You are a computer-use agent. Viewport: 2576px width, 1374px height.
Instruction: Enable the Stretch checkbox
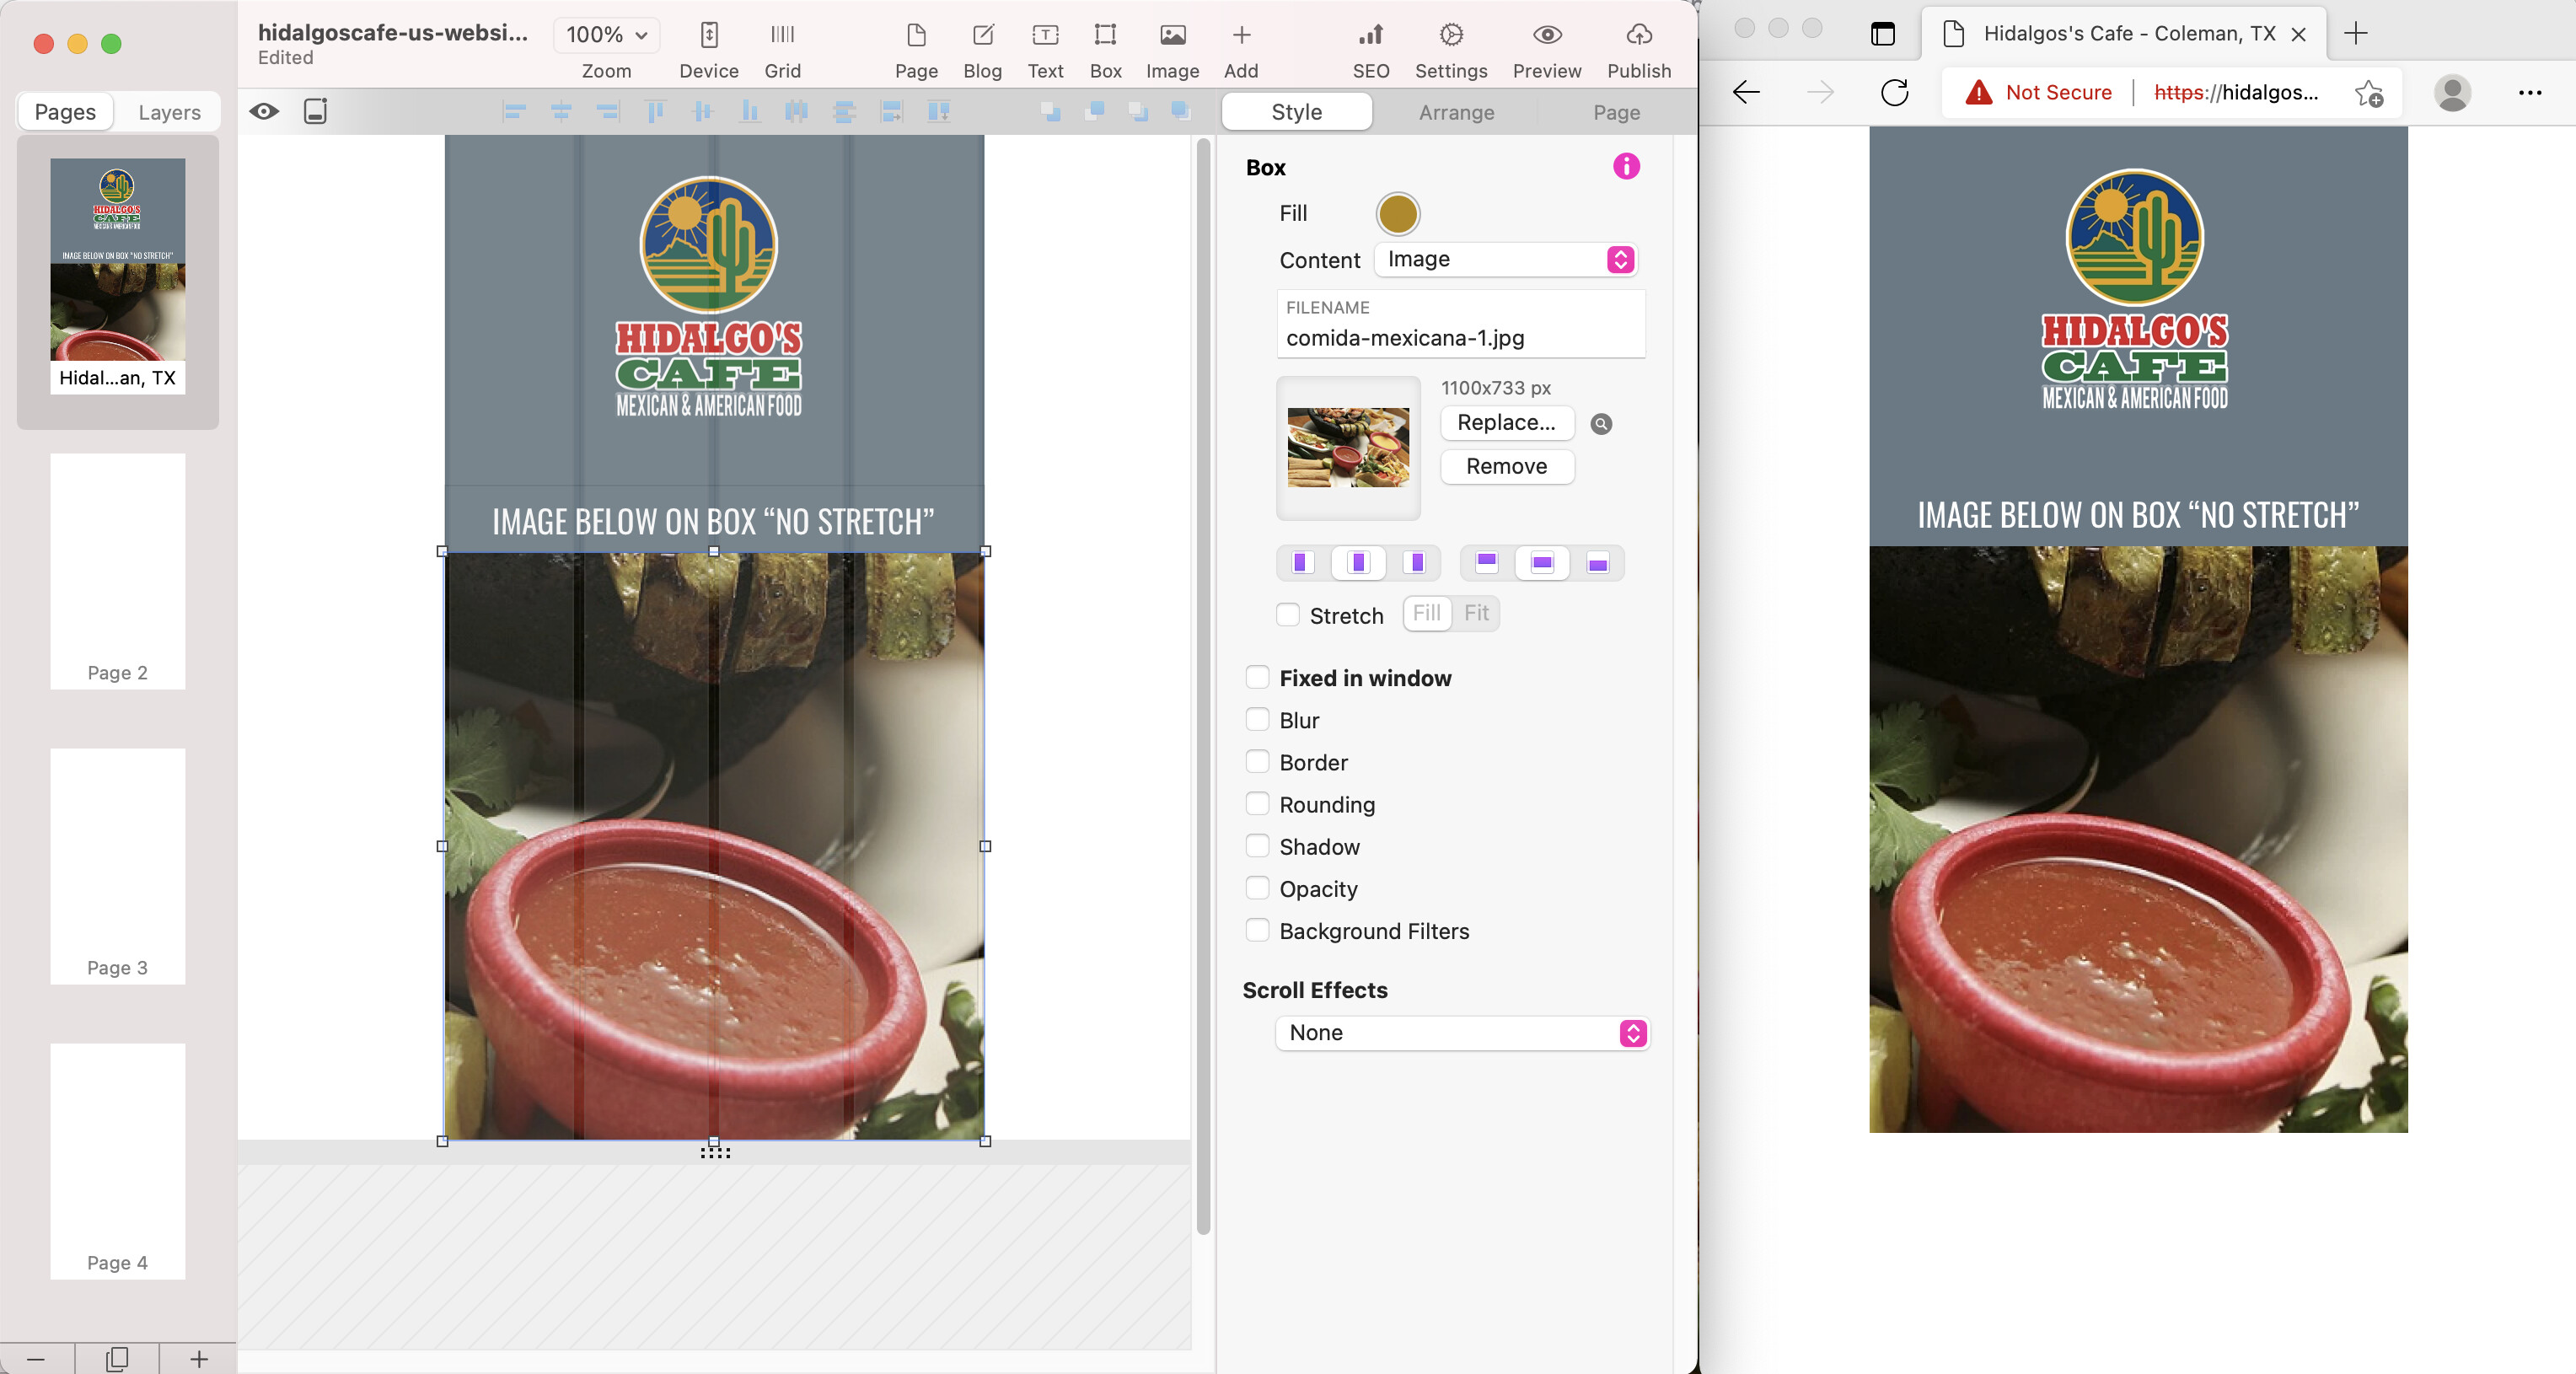point(1288,615)
